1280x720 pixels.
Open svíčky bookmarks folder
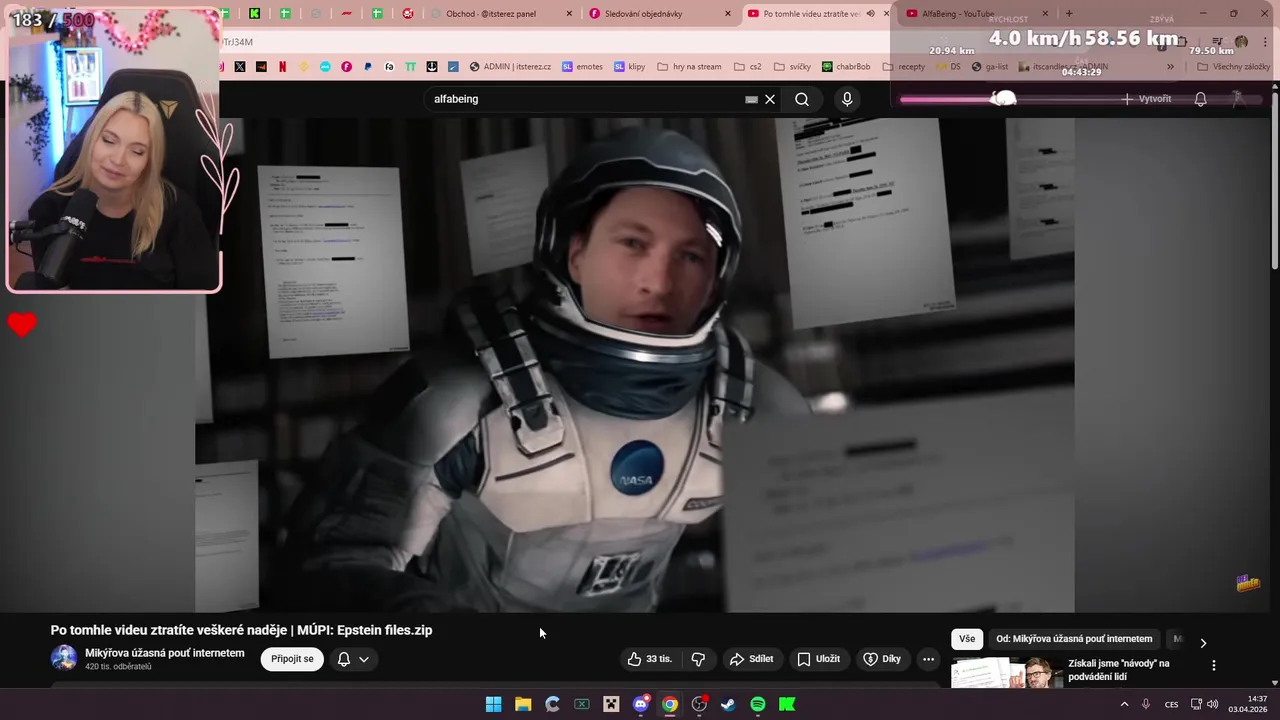click(x=792, y=67)
